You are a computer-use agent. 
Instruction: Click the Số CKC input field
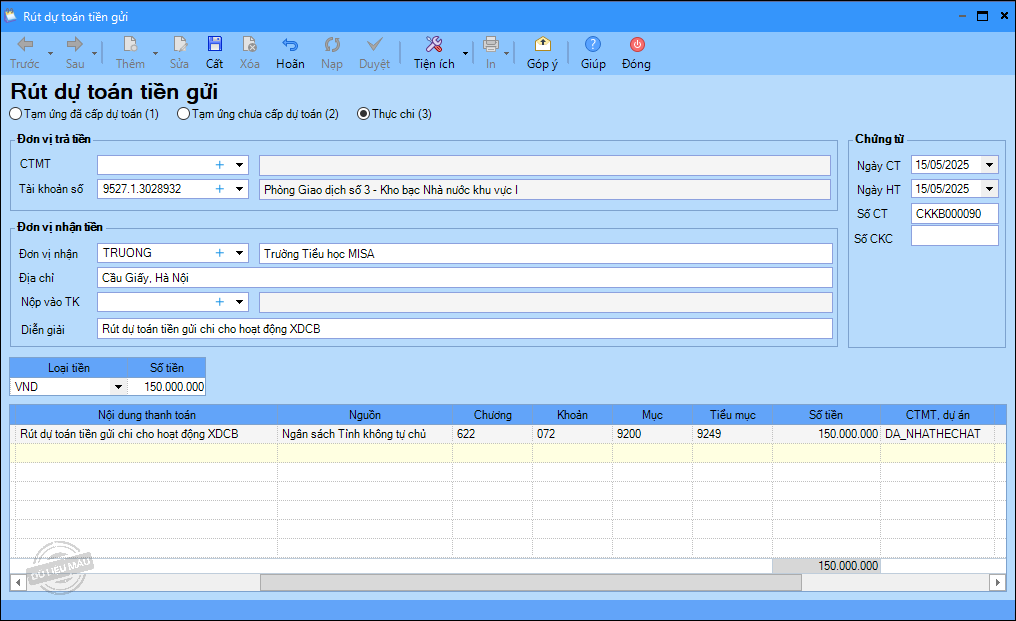(x=954, y=237)
